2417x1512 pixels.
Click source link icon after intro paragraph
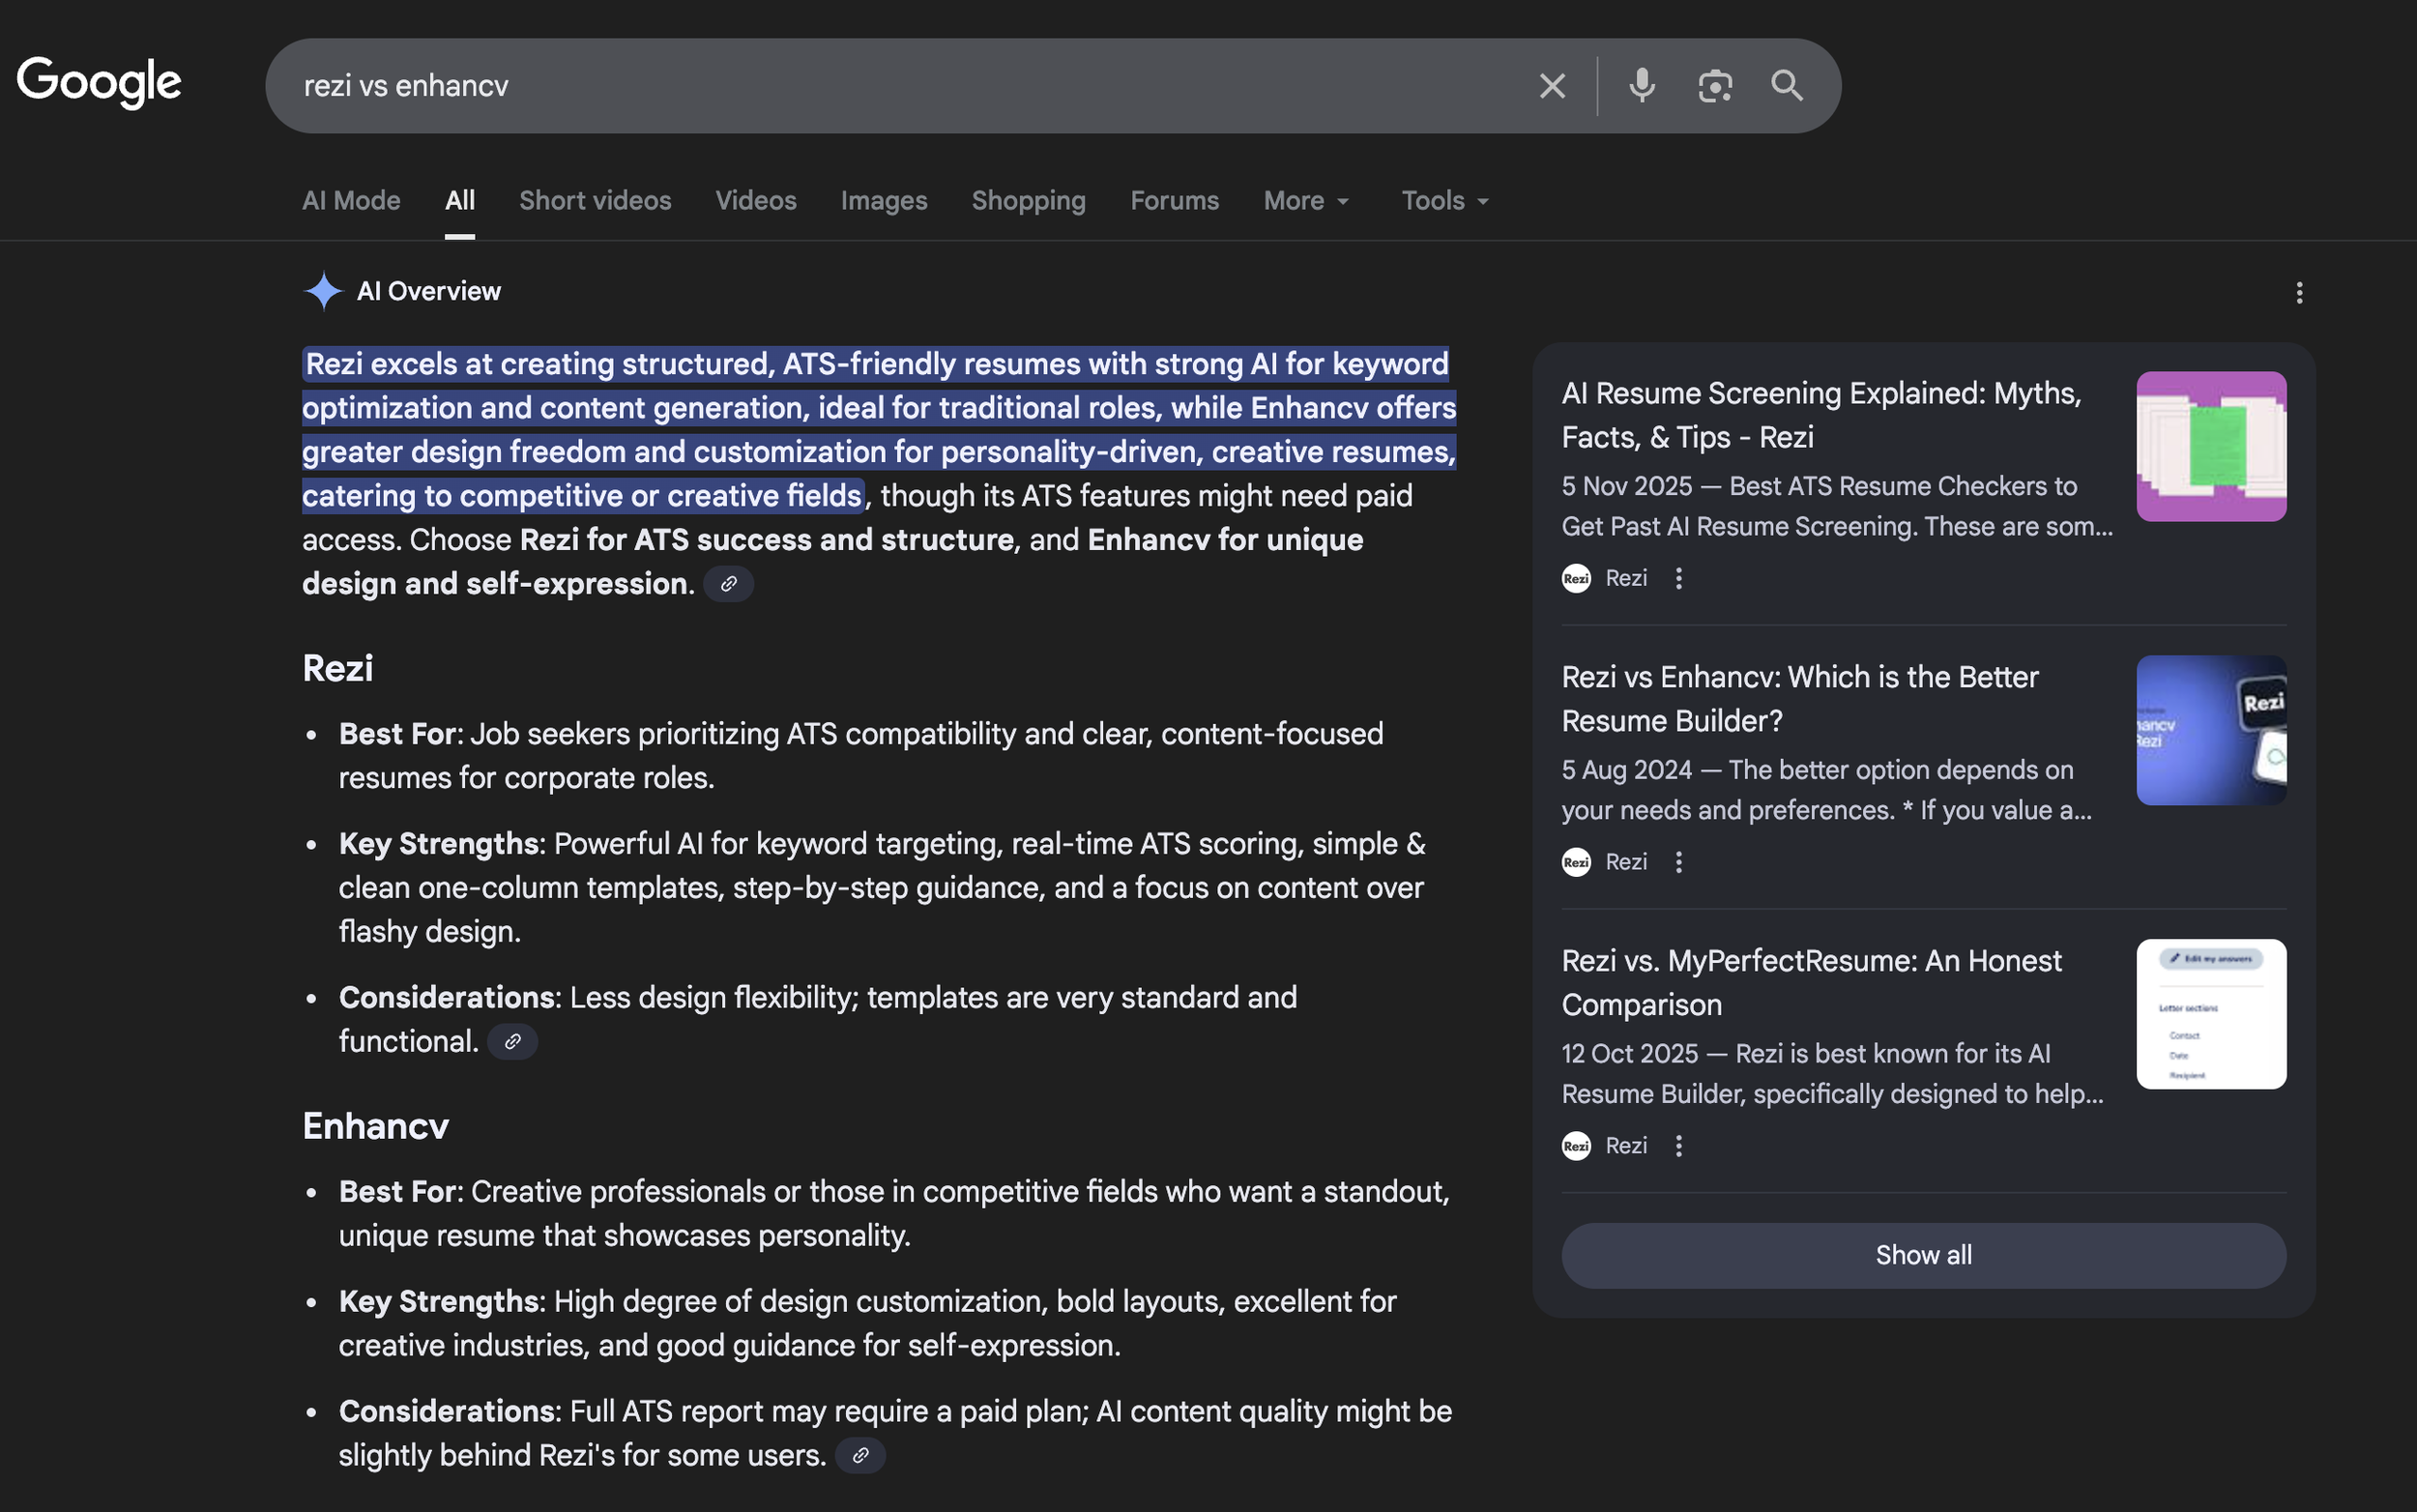tap(728, 584)
